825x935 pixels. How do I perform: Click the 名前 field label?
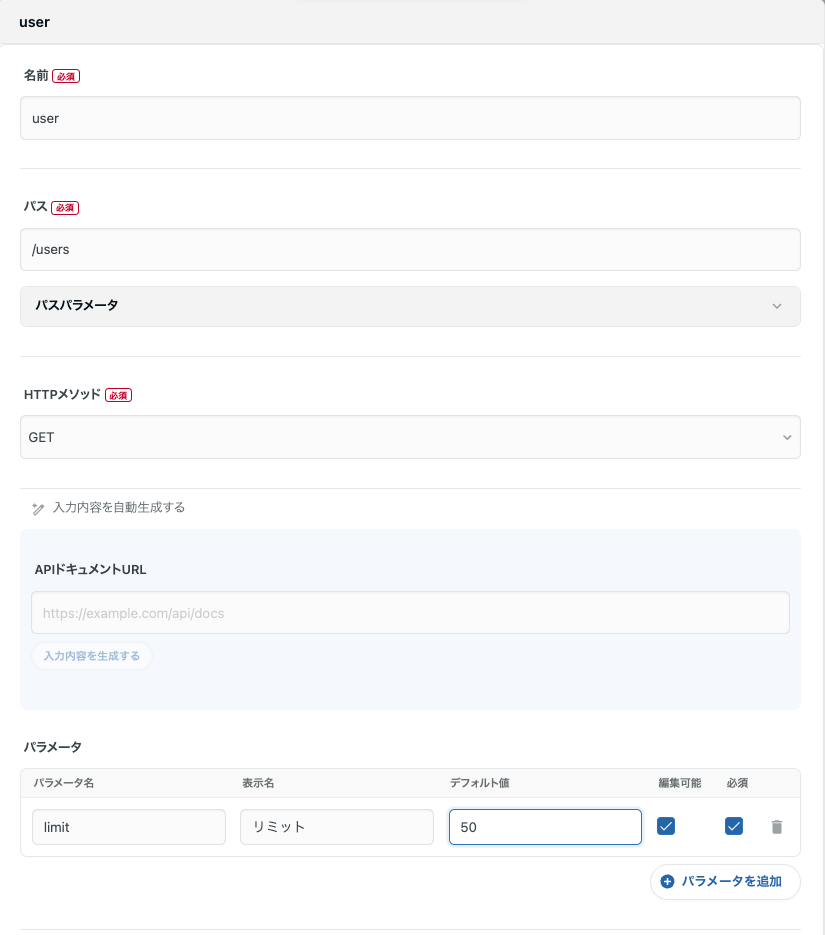pyautogui.click(x=36, y=76)
